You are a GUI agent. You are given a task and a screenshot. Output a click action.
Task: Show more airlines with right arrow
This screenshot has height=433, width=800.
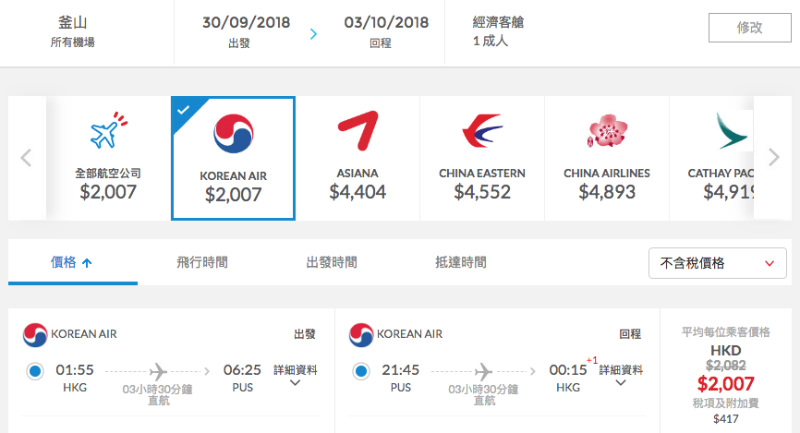(x=773, y=157)
